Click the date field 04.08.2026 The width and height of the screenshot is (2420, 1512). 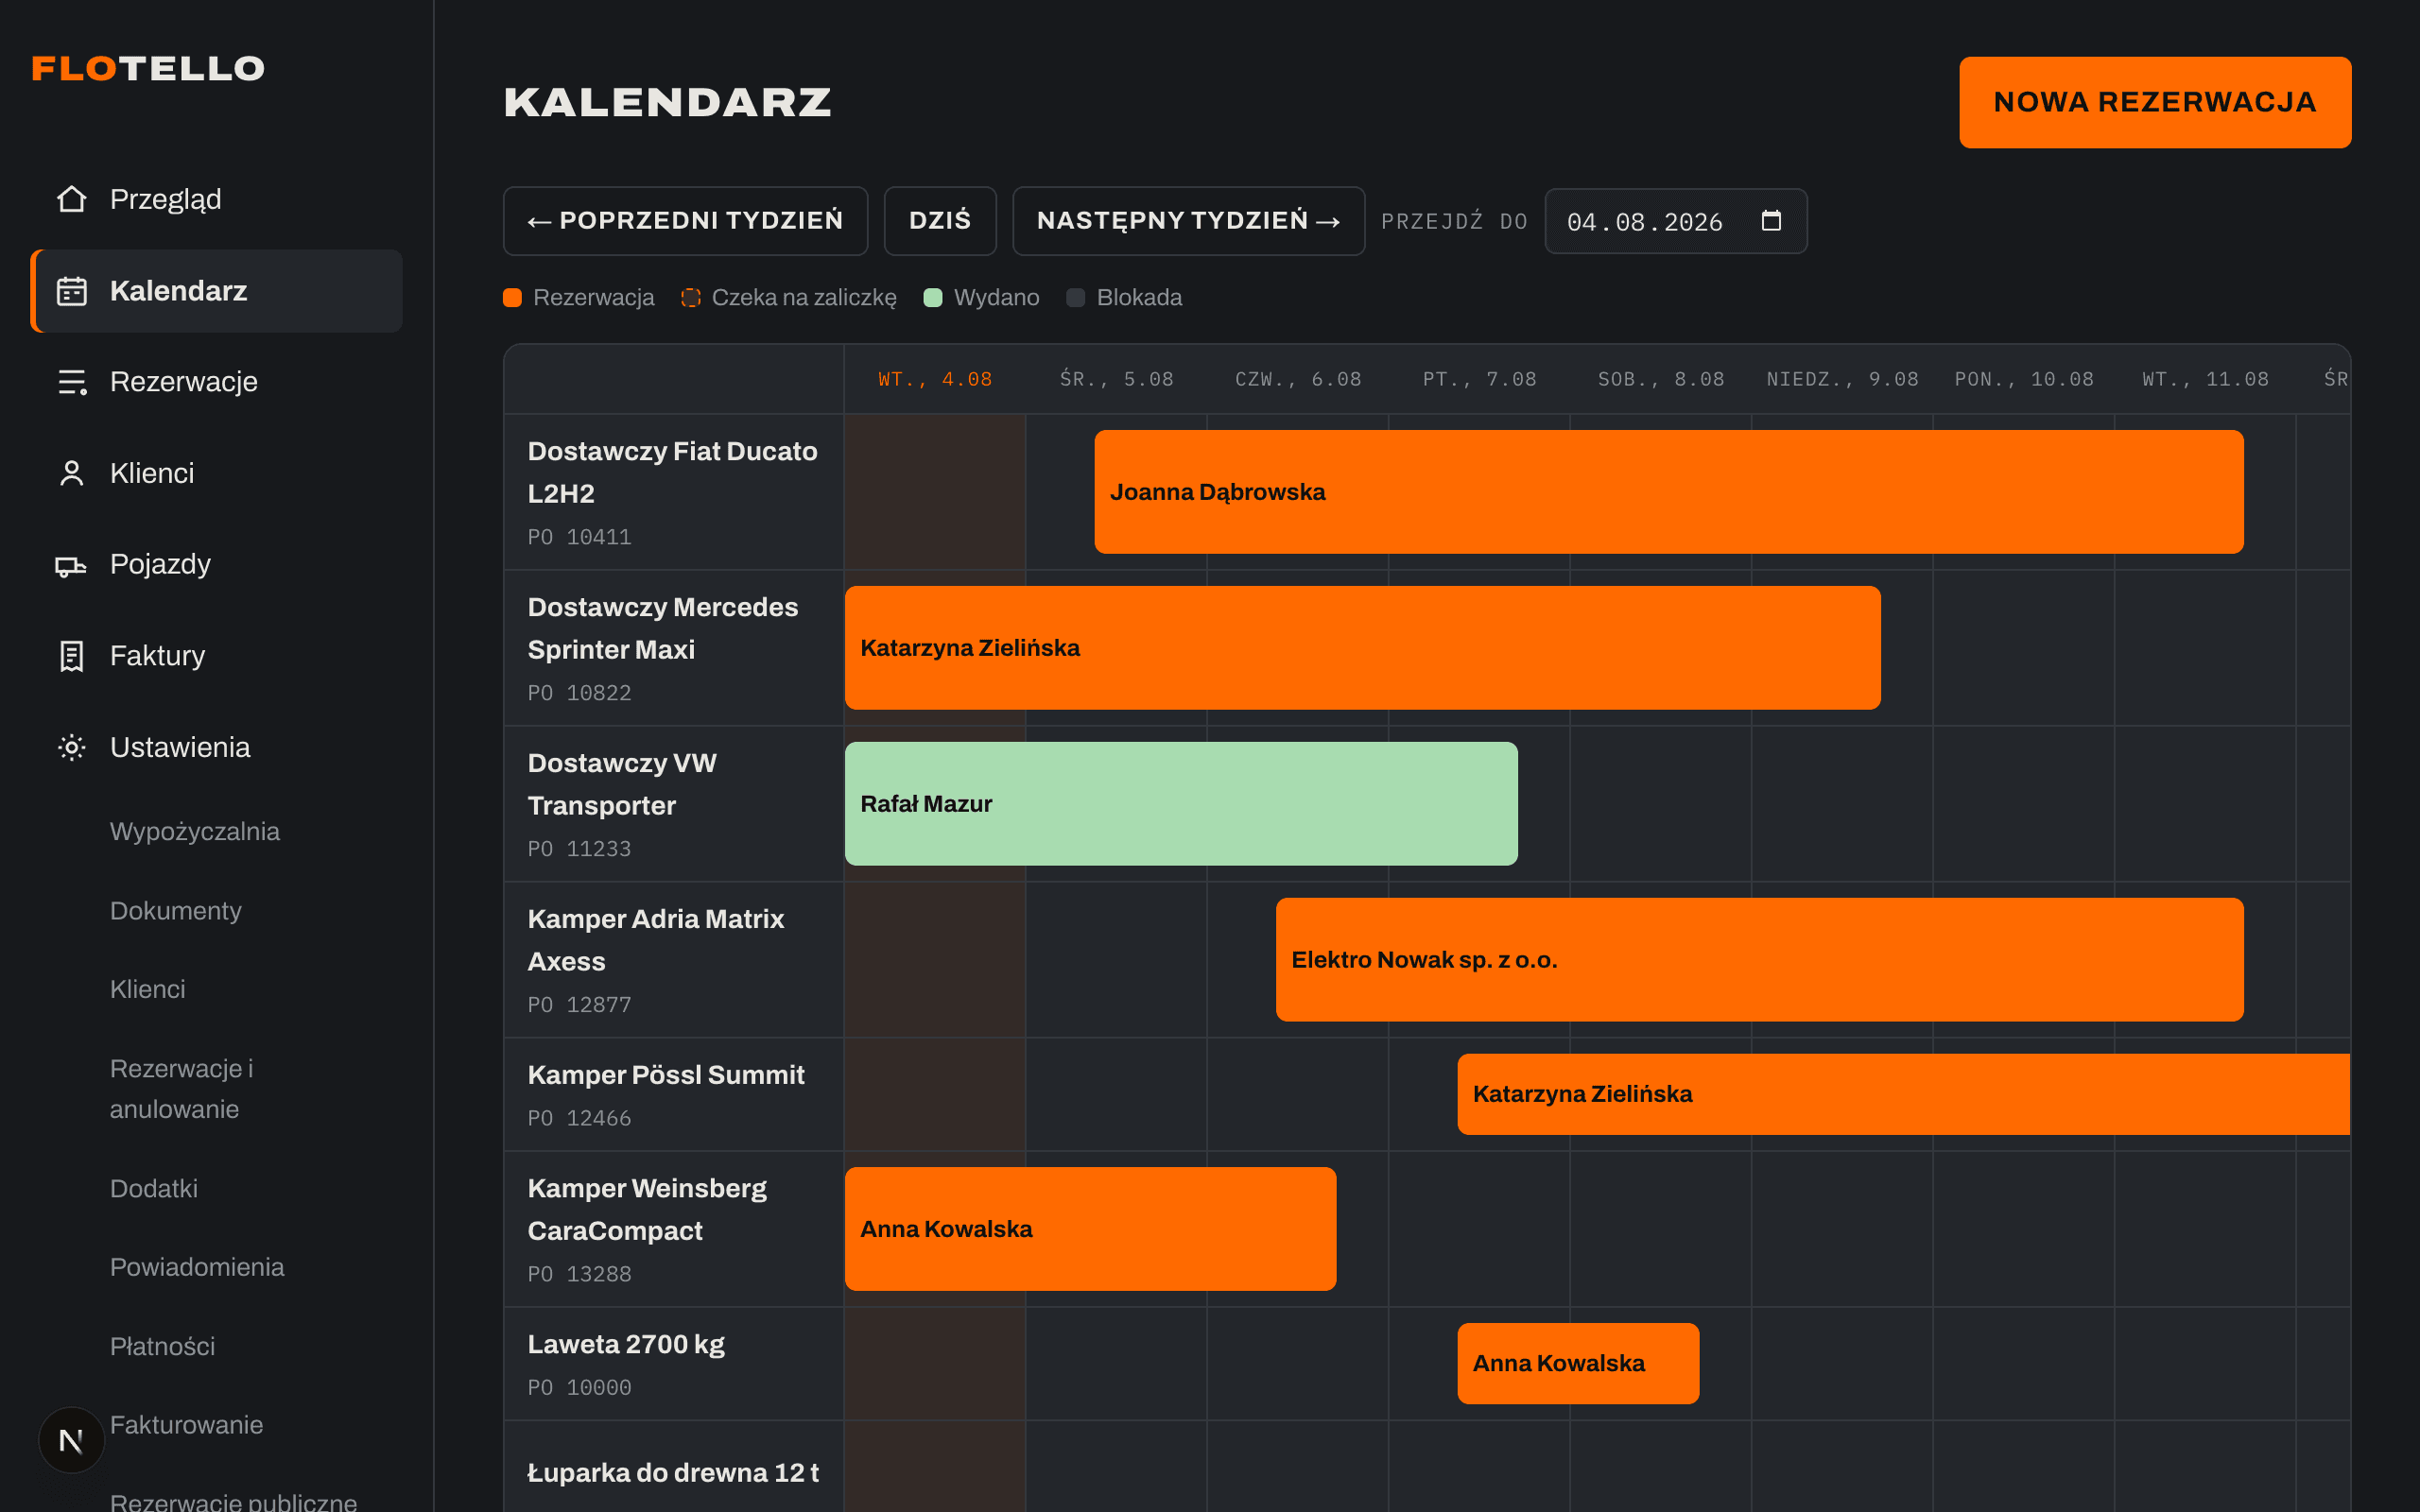(1676, 221)
